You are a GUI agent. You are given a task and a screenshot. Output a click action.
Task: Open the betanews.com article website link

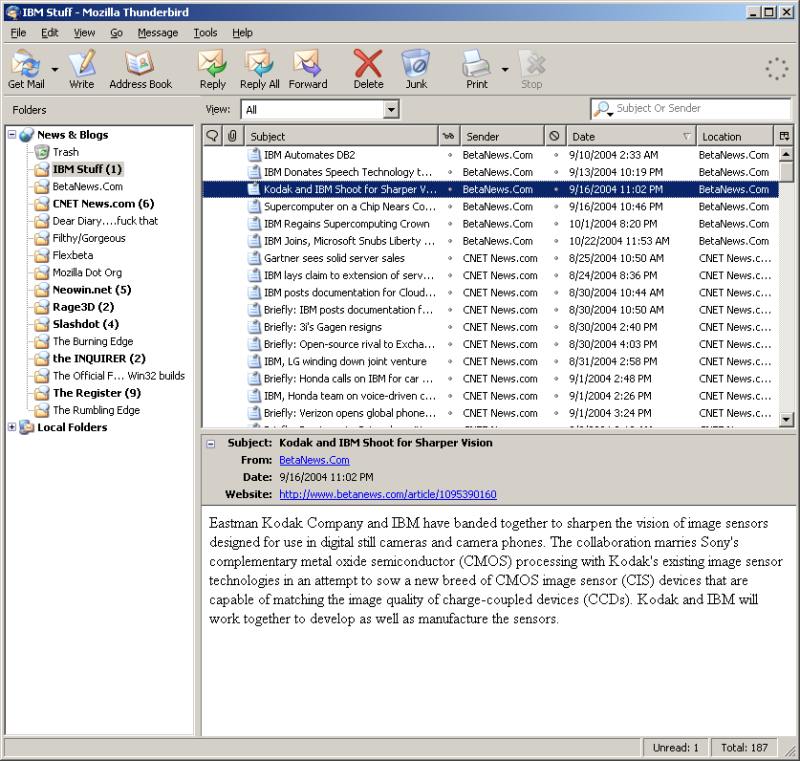pyautogui.click(x=387, y=494)
